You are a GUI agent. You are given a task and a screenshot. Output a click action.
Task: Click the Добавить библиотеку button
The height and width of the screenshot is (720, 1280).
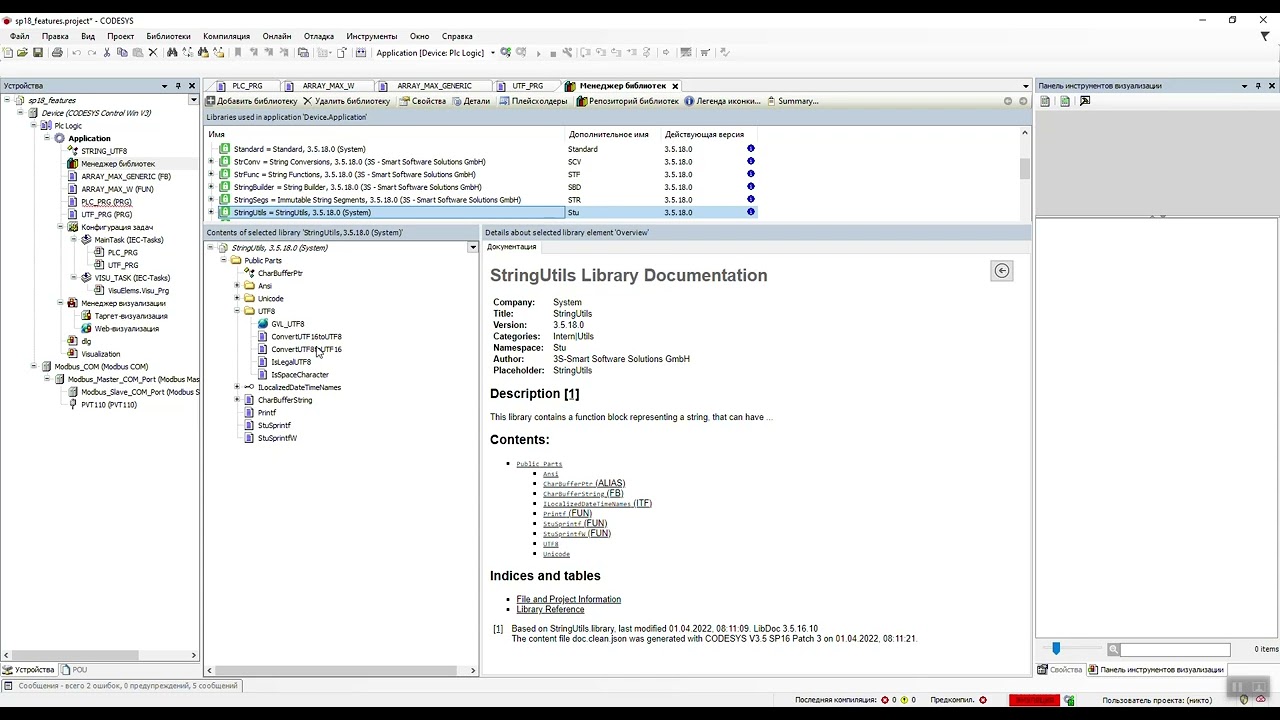click(x=251, y=101)
